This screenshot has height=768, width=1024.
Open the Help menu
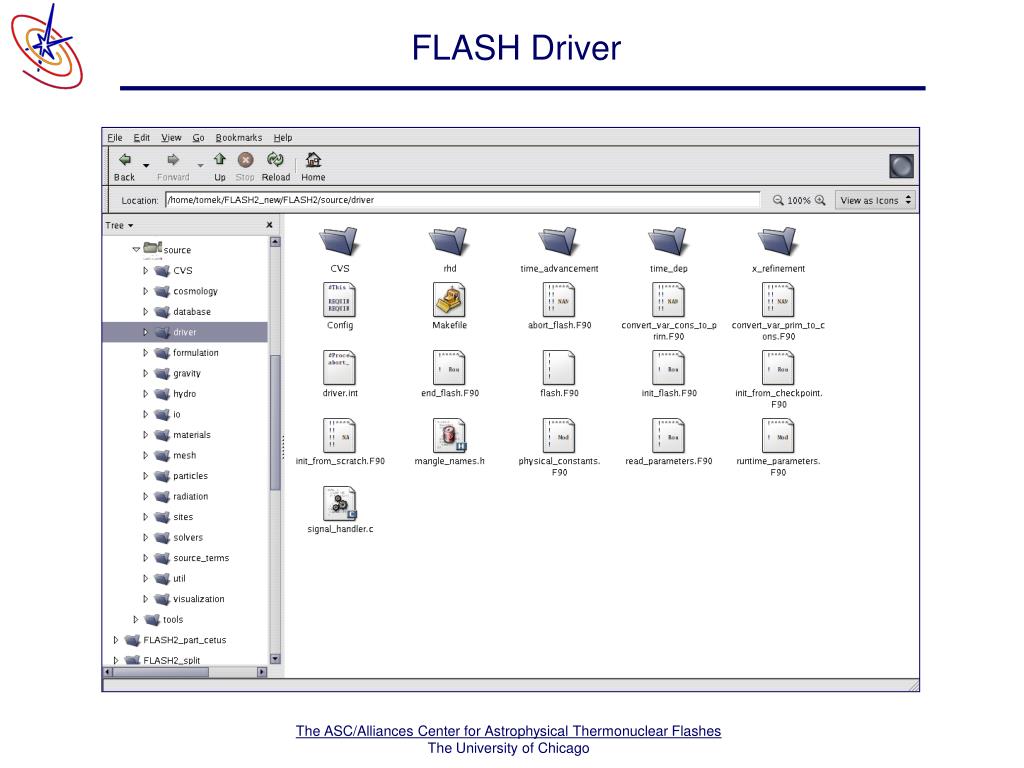pos(283,138)
